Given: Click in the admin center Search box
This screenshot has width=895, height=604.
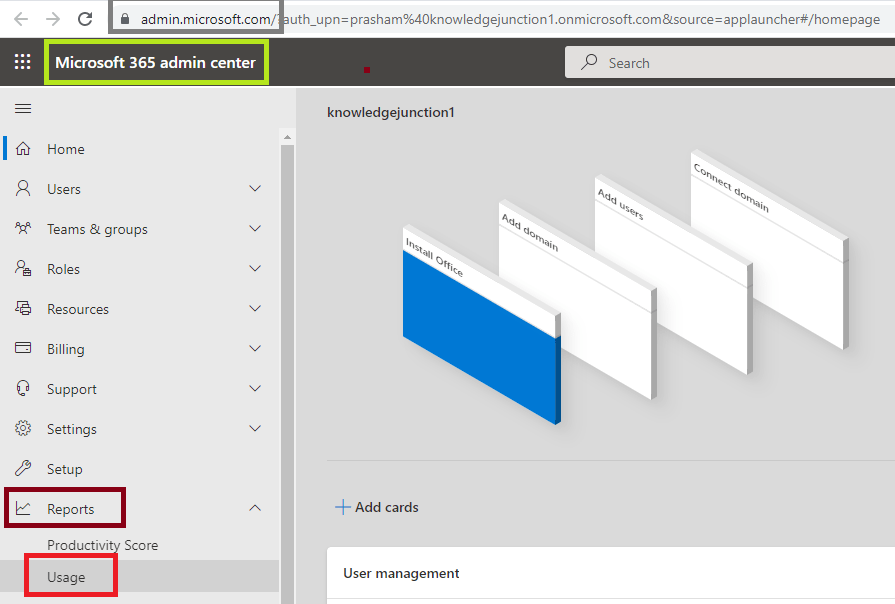Looking at the screenshot, I should point(730,62).
